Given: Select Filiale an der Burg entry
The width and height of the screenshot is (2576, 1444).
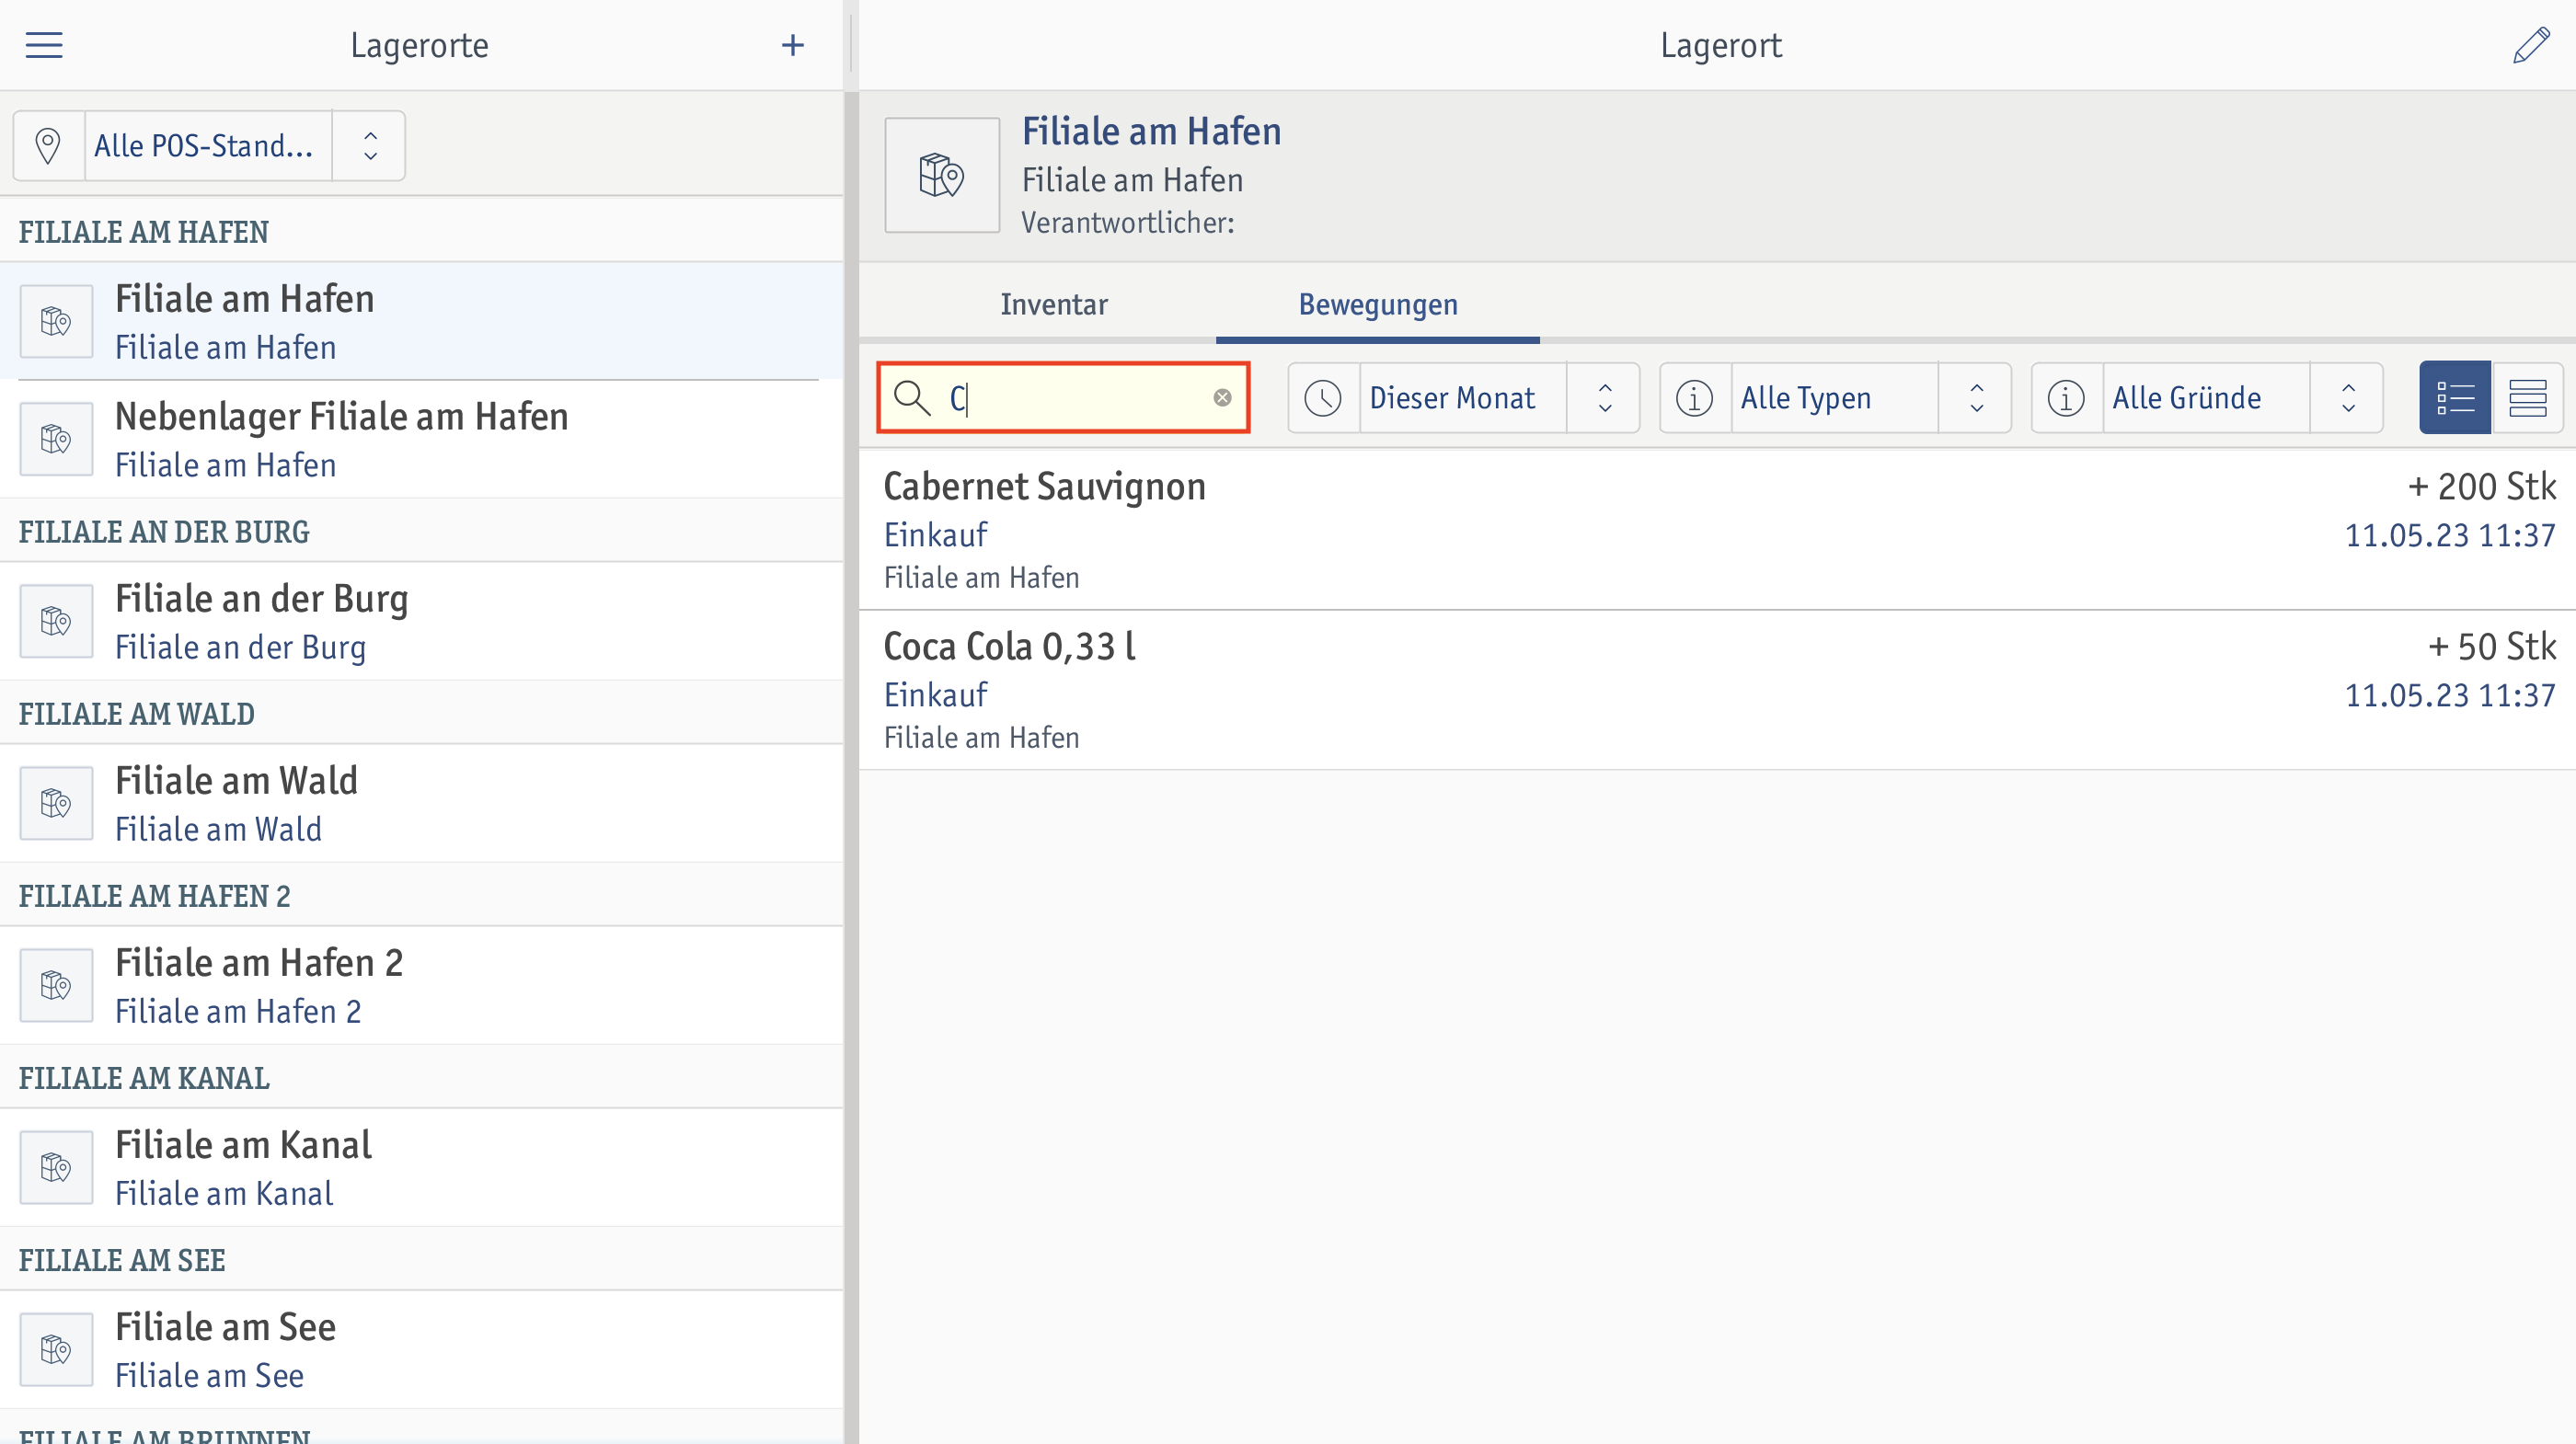Looking at the screenshot, I should [421, 621].
